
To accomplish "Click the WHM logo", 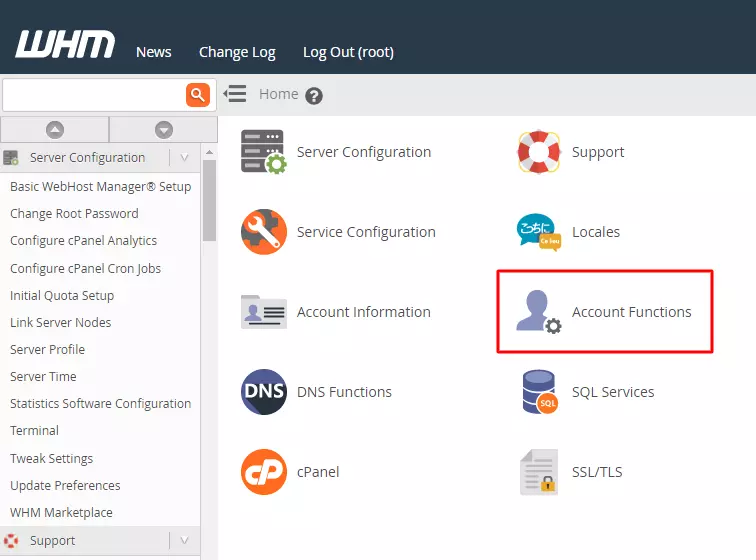I will pyautogui.click(x=65, y=44).
